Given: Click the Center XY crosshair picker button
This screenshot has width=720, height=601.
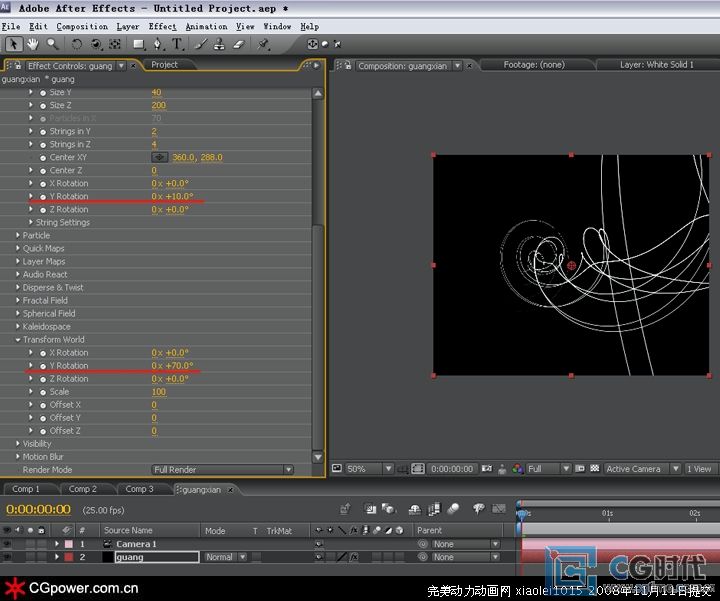Looking at the screenshot, I should click(159, 157).
